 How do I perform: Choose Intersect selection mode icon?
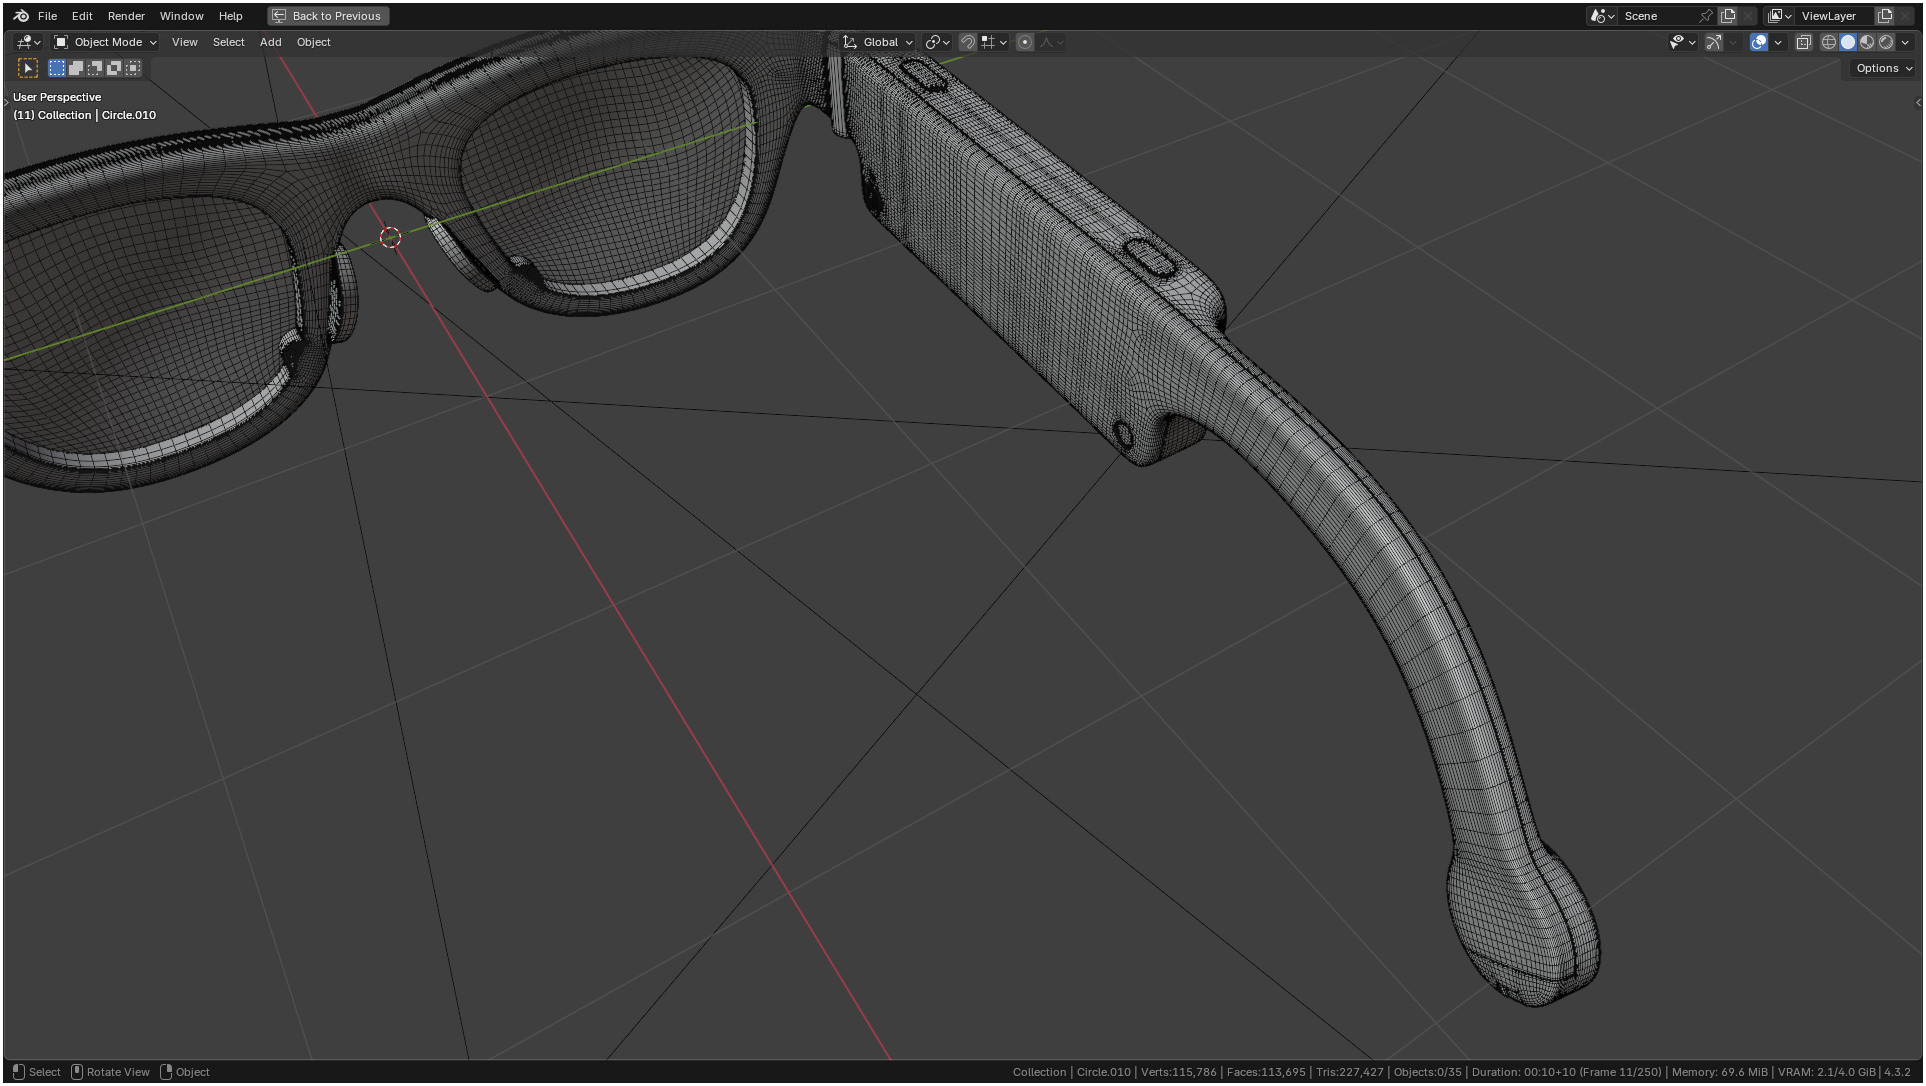point(133,68)
